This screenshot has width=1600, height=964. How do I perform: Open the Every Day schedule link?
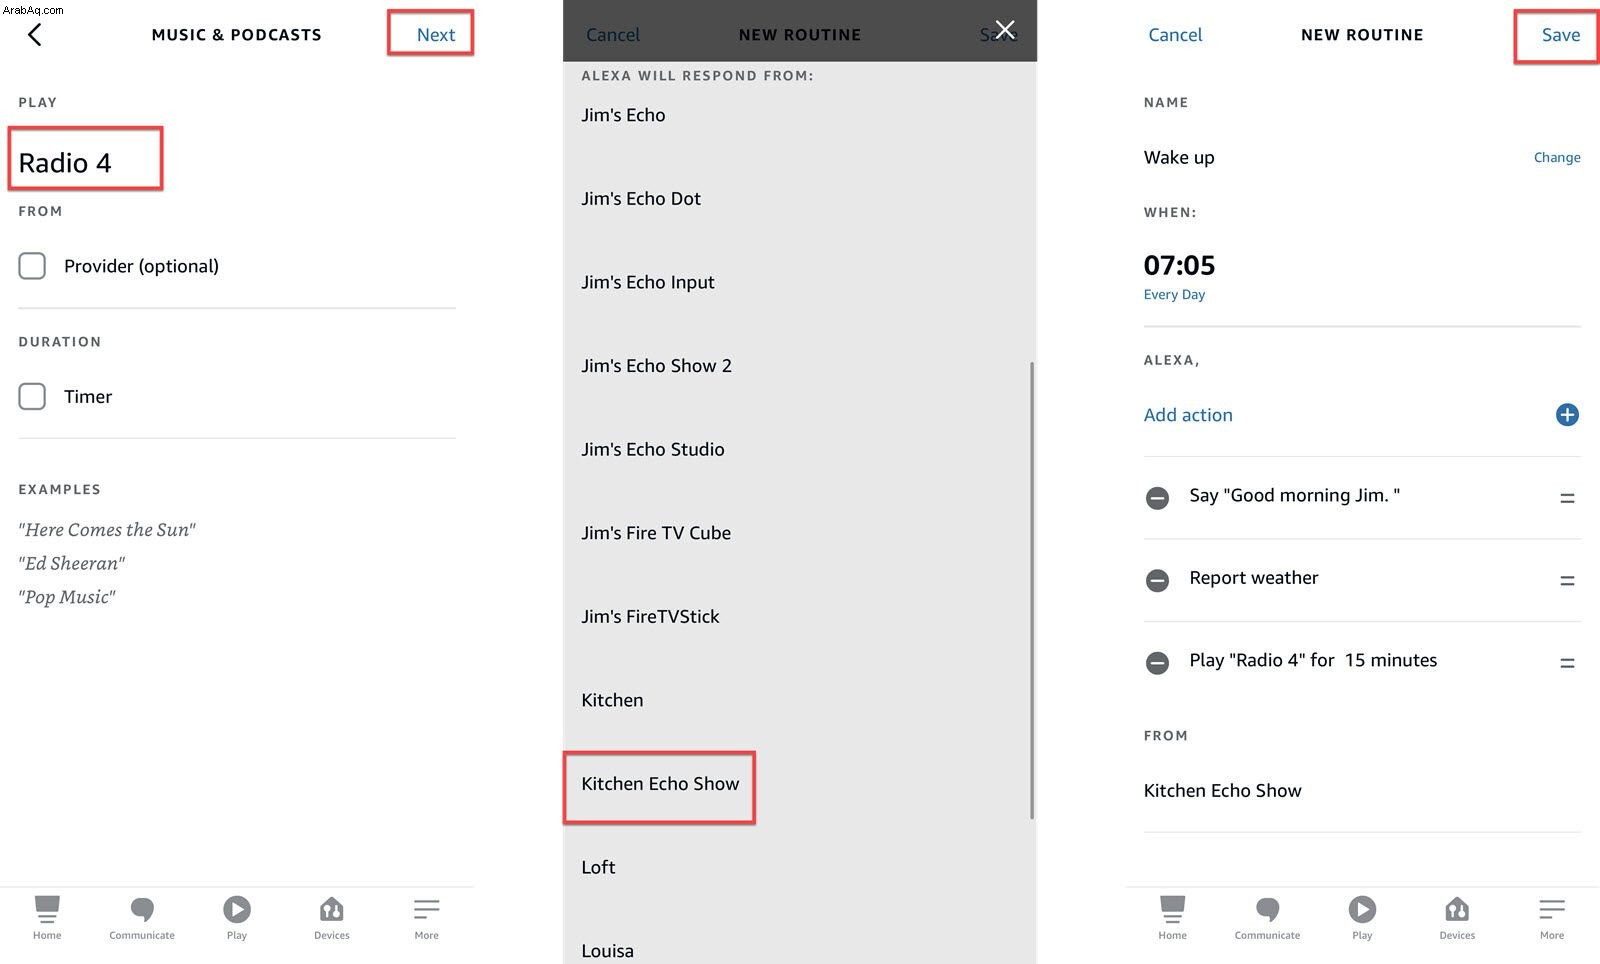tap(1174, 295)
